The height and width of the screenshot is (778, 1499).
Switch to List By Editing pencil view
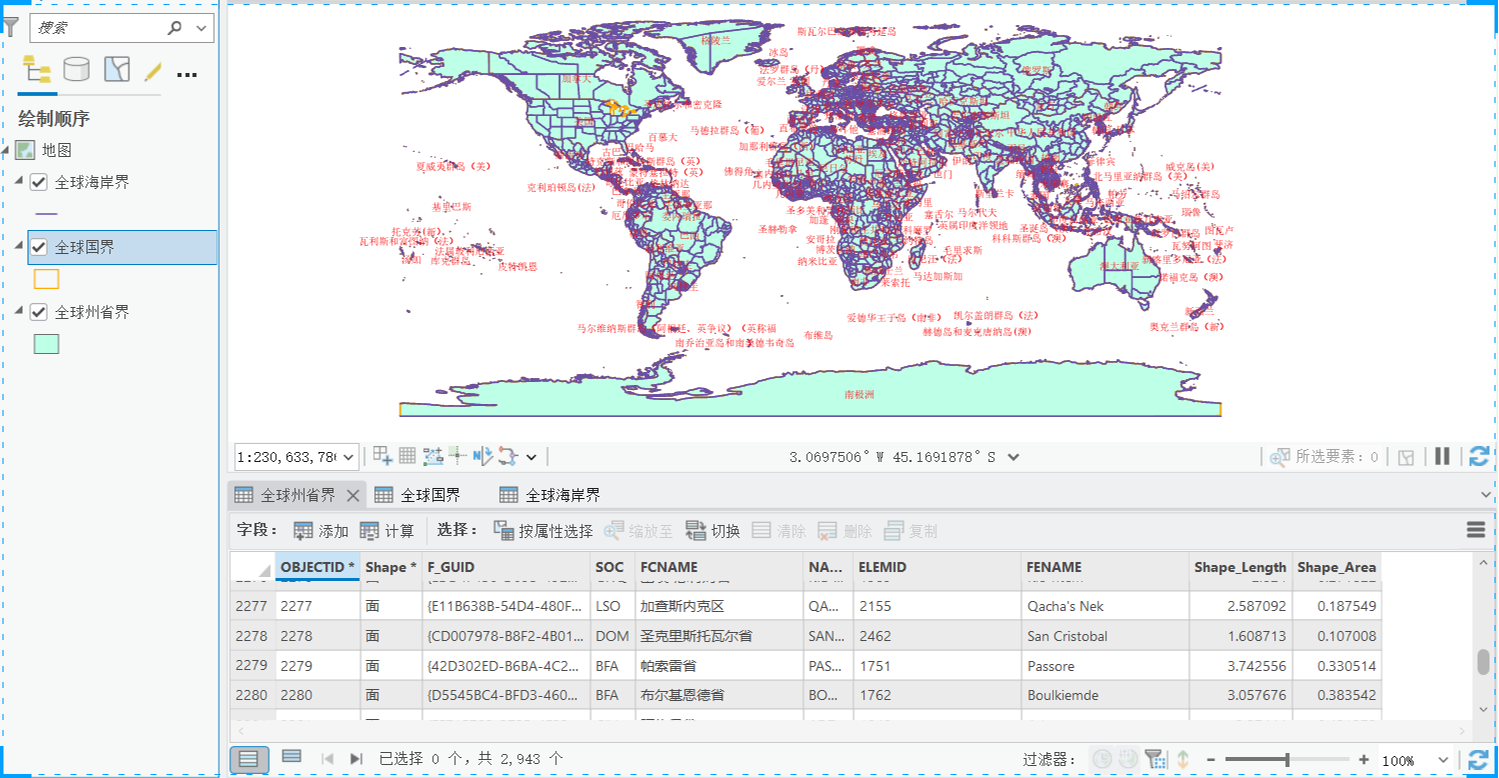point(153,71)
